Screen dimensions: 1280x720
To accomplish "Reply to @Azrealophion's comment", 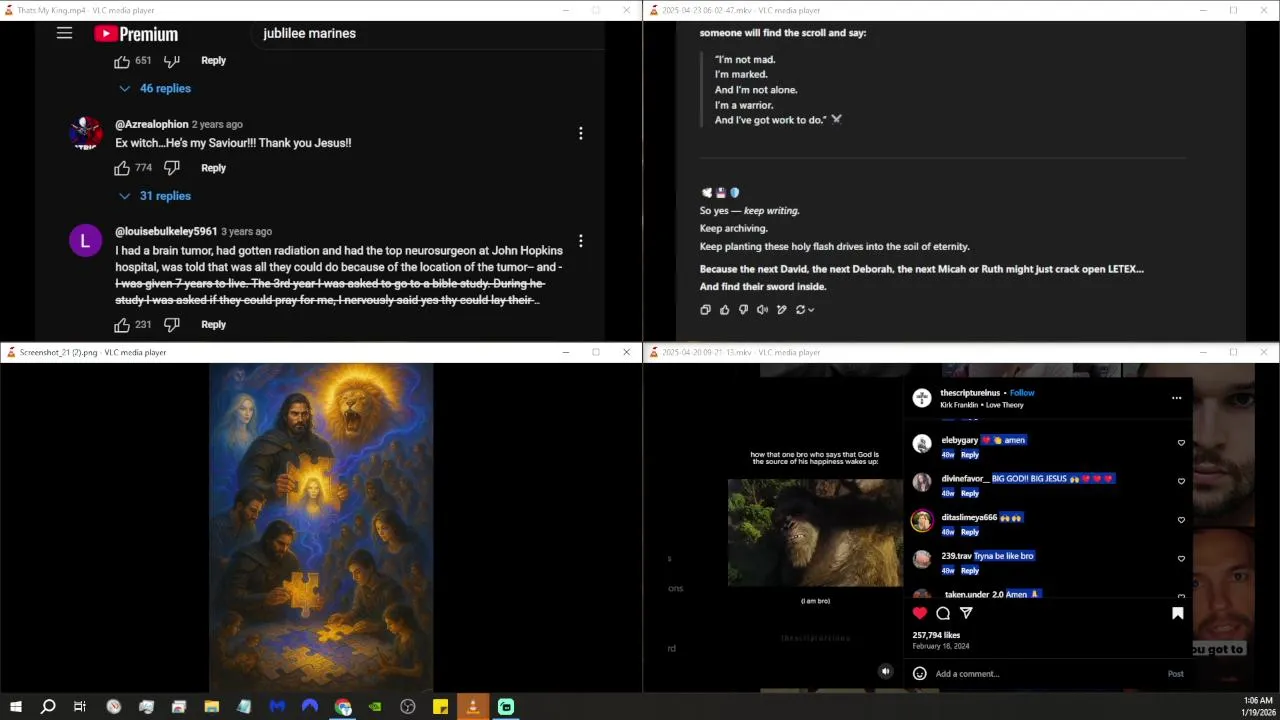I will (x=213, y=168).
